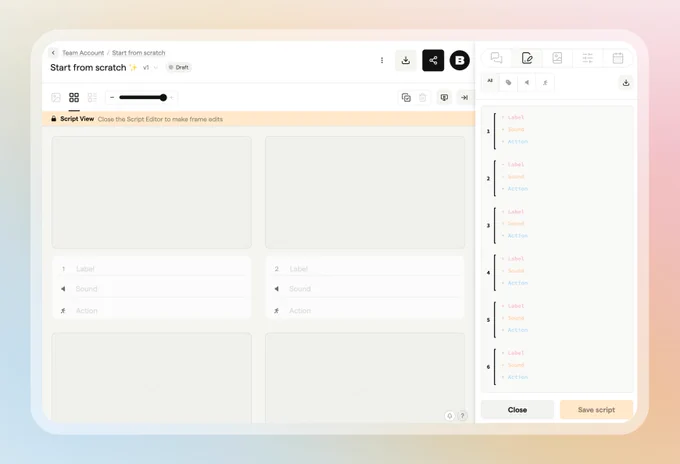This screenshot has width=680, height=464.
Task: Open the B account avatar menu
Action: click(x=460, y=60)
